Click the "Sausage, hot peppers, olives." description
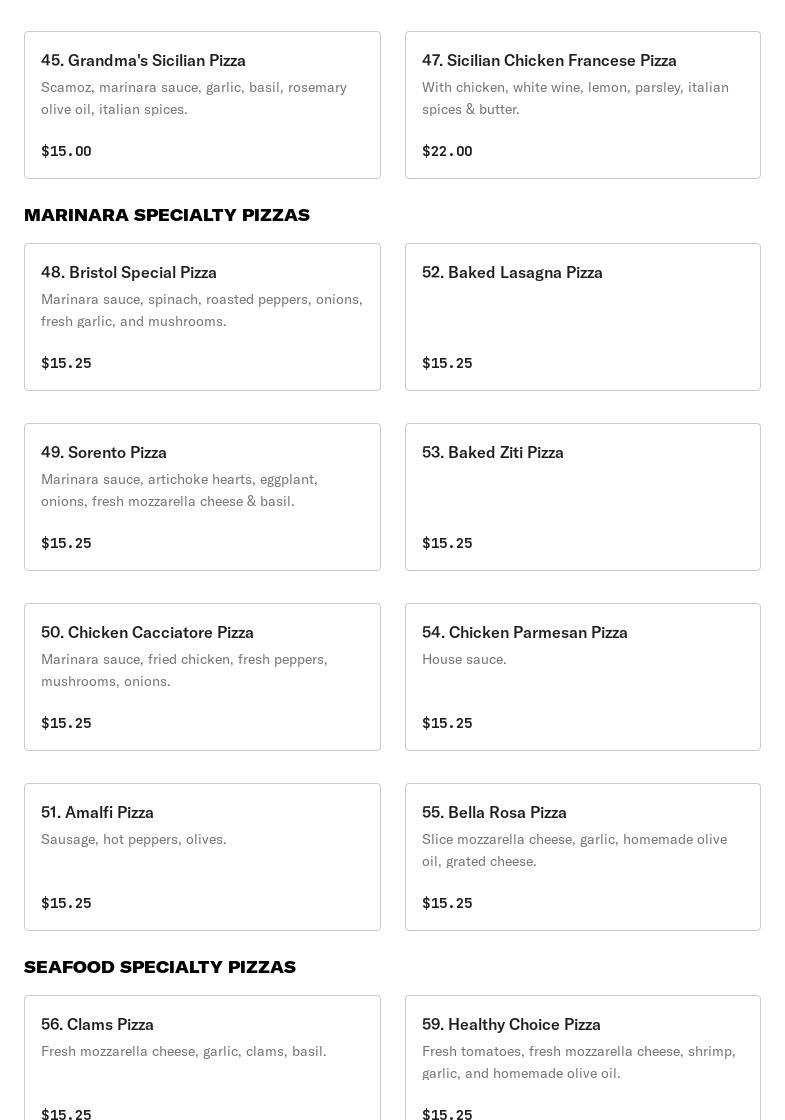Image resolution: width=785 pixels, height=1120 pixels. pyautogui.click(x=134, y=839)
